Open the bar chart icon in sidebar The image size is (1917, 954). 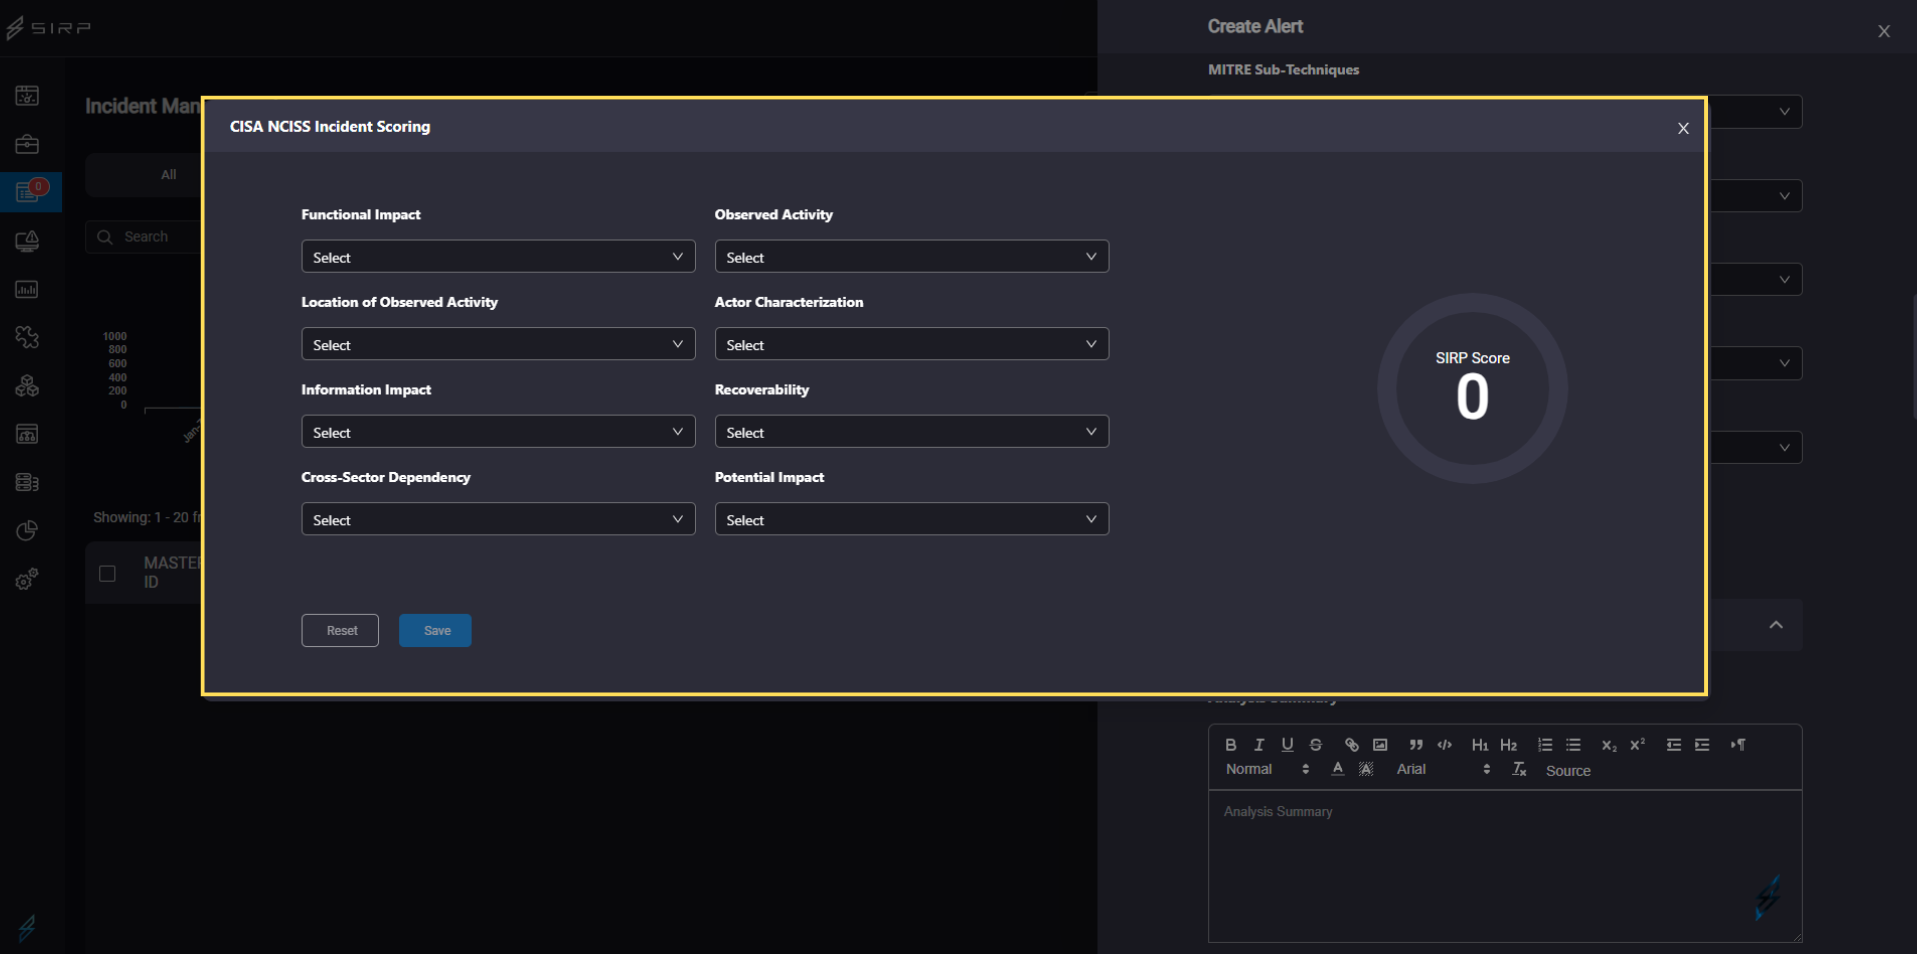click(x=27, y=289)
